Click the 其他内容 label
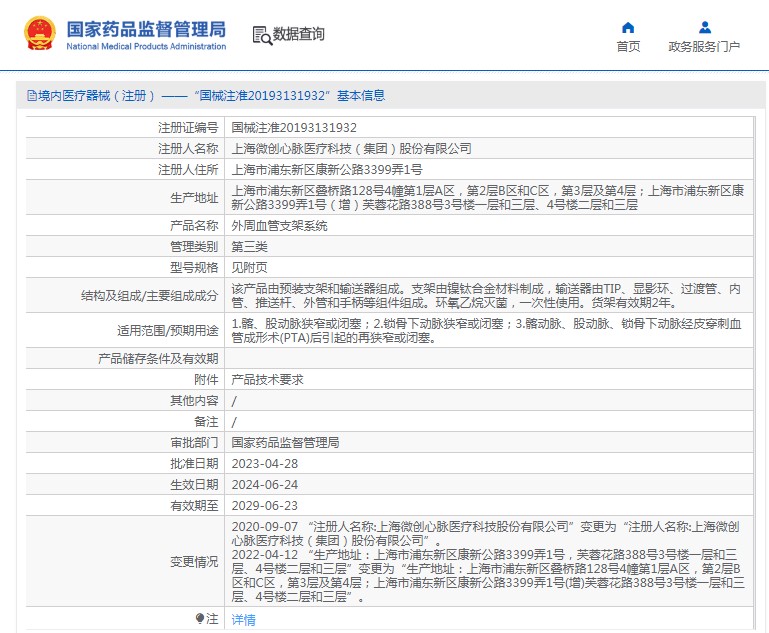 pos(194,402)
